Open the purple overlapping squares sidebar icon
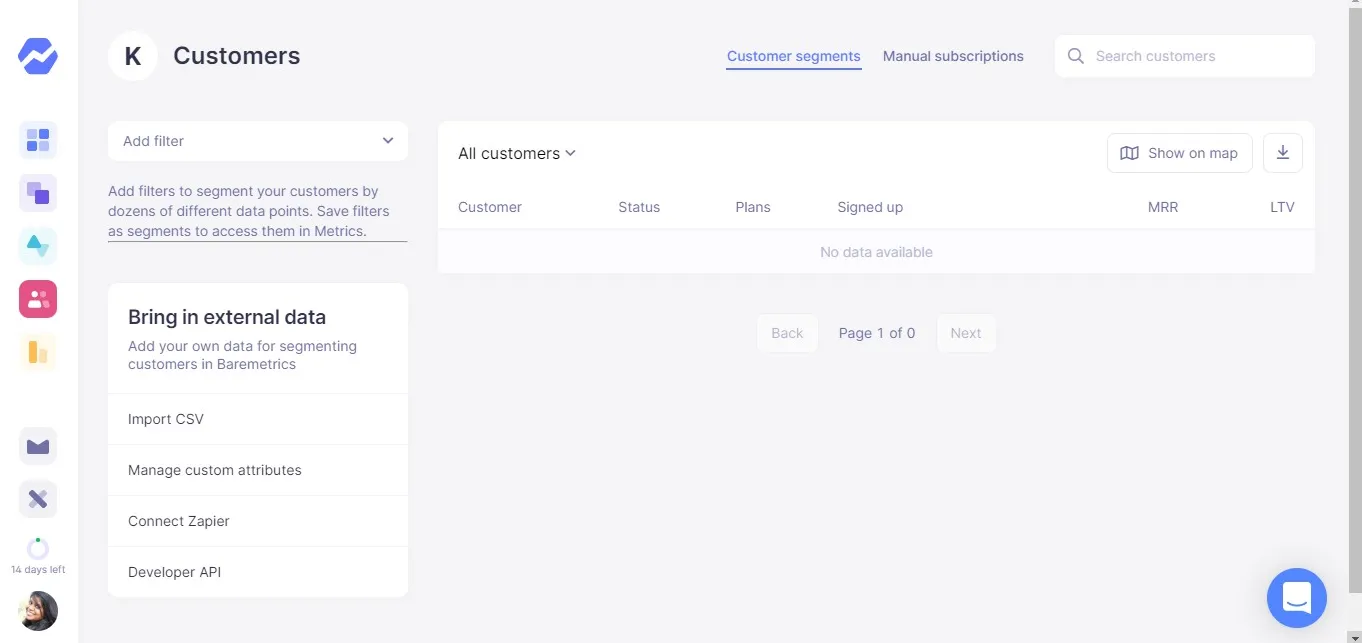Viewport: 1362px width, 643px height. (38, 193)
